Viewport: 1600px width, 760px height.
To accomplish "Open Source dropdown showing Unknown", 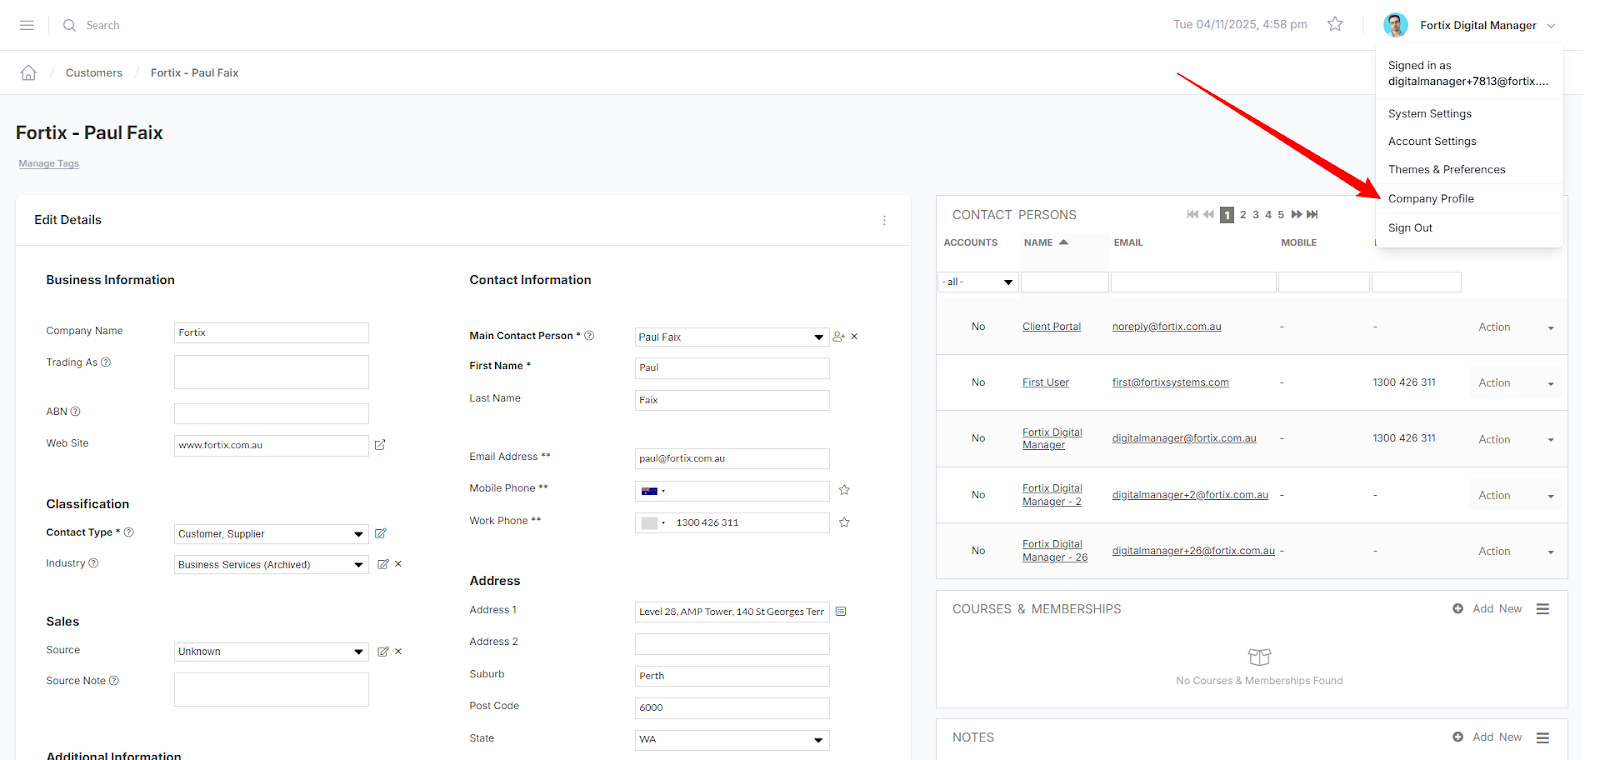I will [271, 652].
